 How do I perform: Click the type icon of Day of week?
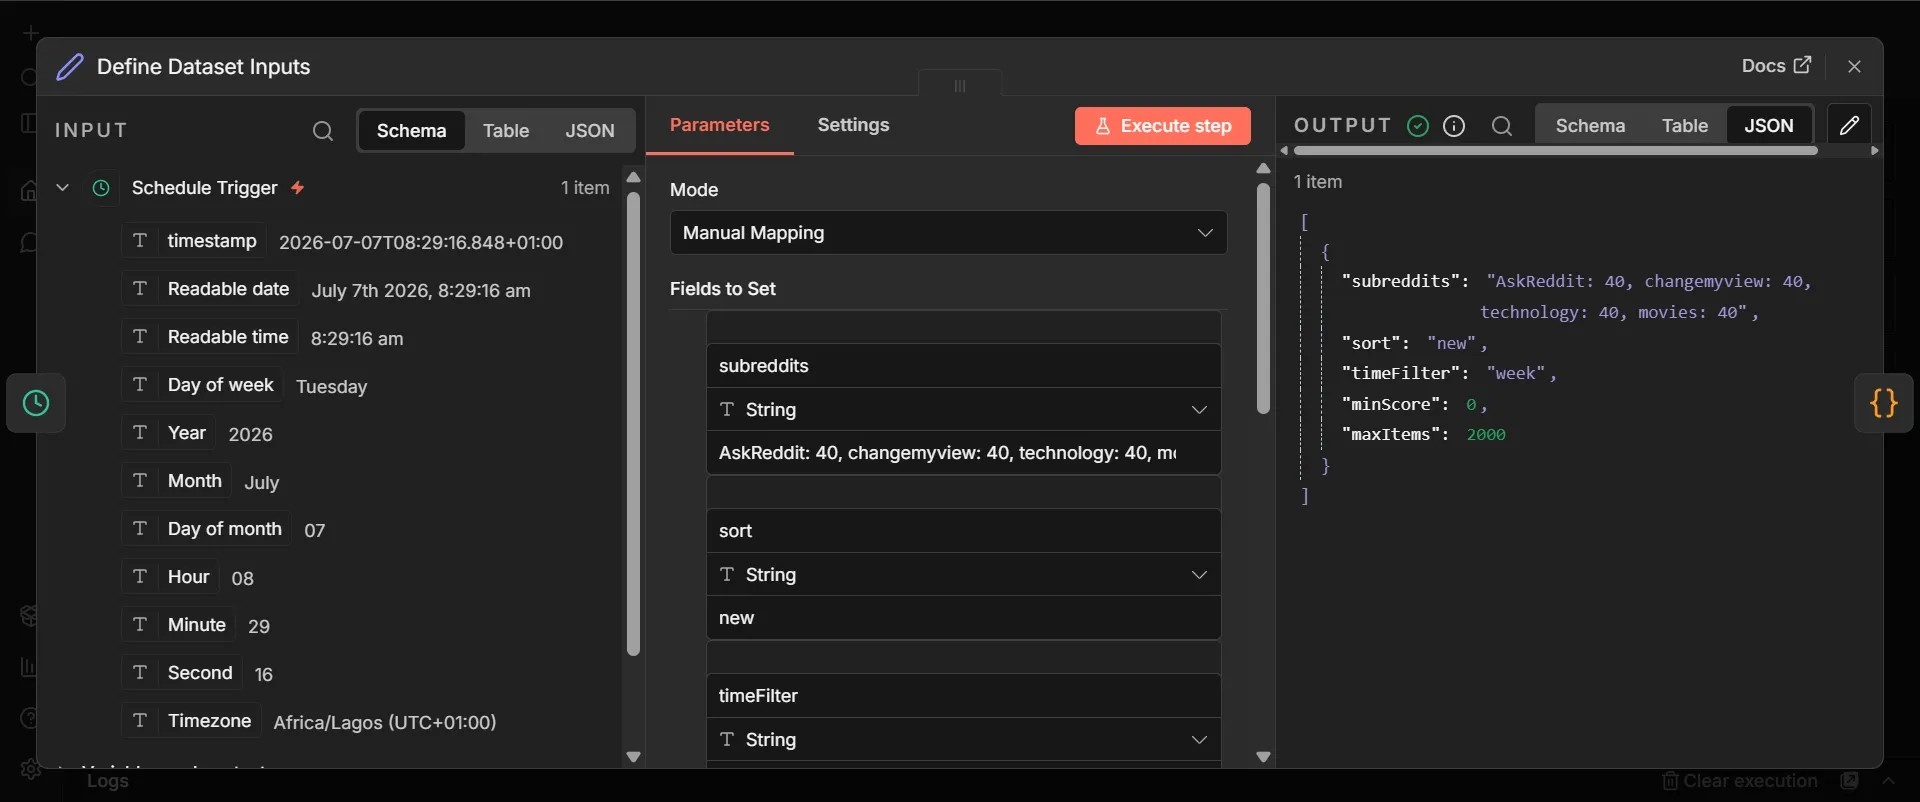point(140,385)
